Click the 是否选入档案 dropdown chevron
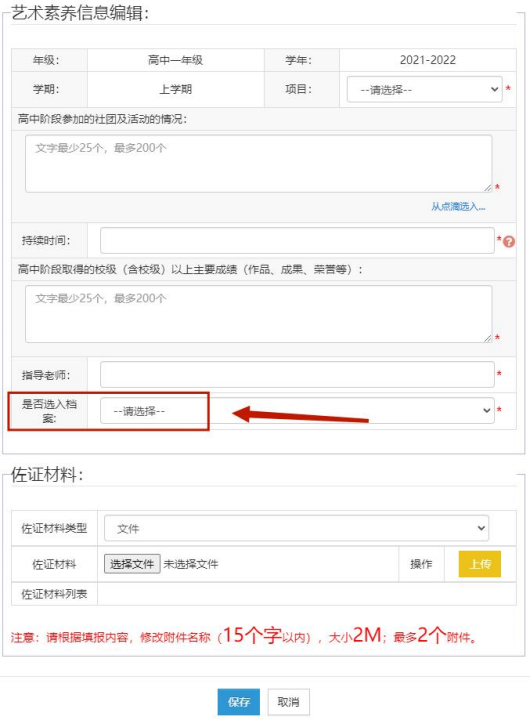The image size is (530, 719). click(x=486, y=410)
